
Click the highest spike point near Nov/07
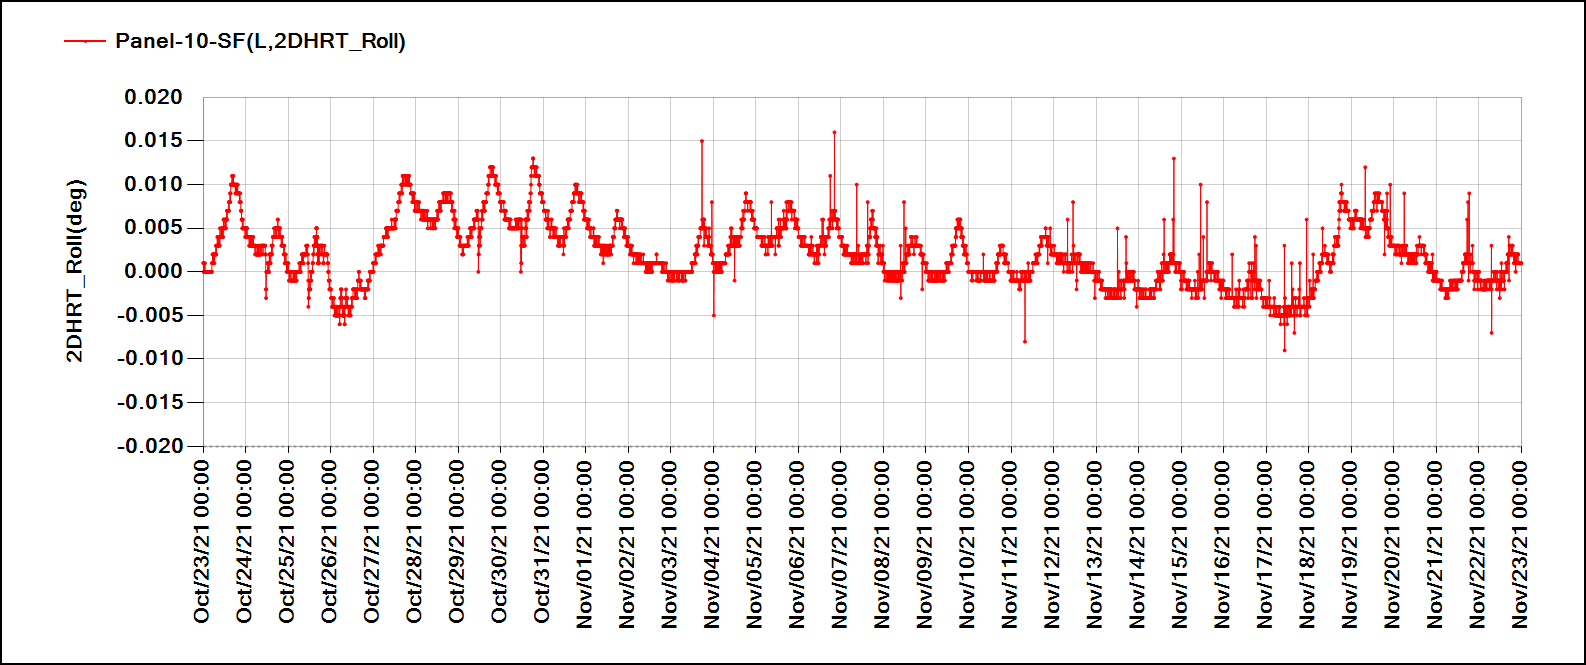coord(834,132)
